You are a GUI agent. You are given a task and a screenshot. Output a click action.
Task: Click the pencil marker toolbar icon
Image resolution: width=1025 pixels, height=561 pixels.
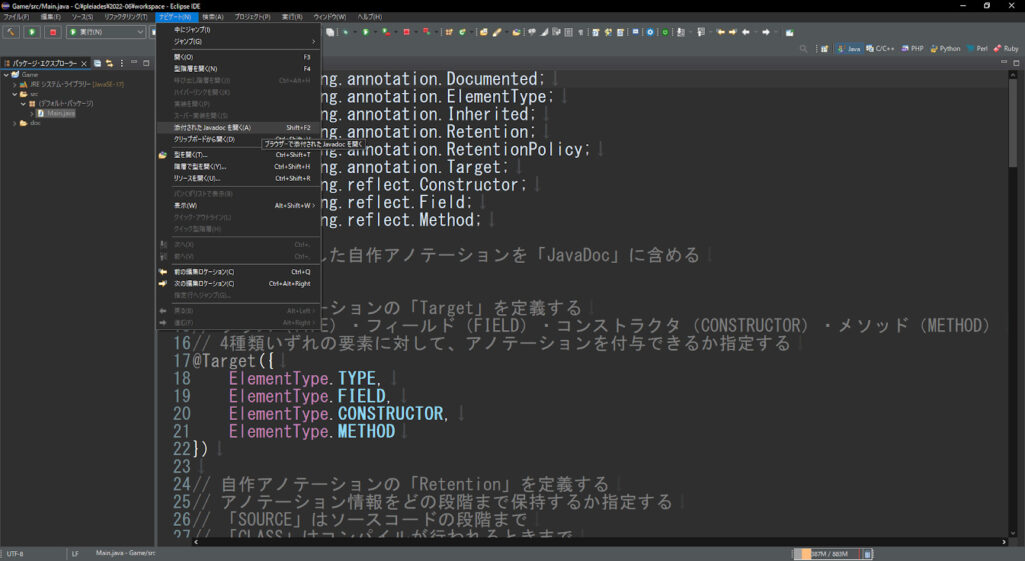[497, 31]
